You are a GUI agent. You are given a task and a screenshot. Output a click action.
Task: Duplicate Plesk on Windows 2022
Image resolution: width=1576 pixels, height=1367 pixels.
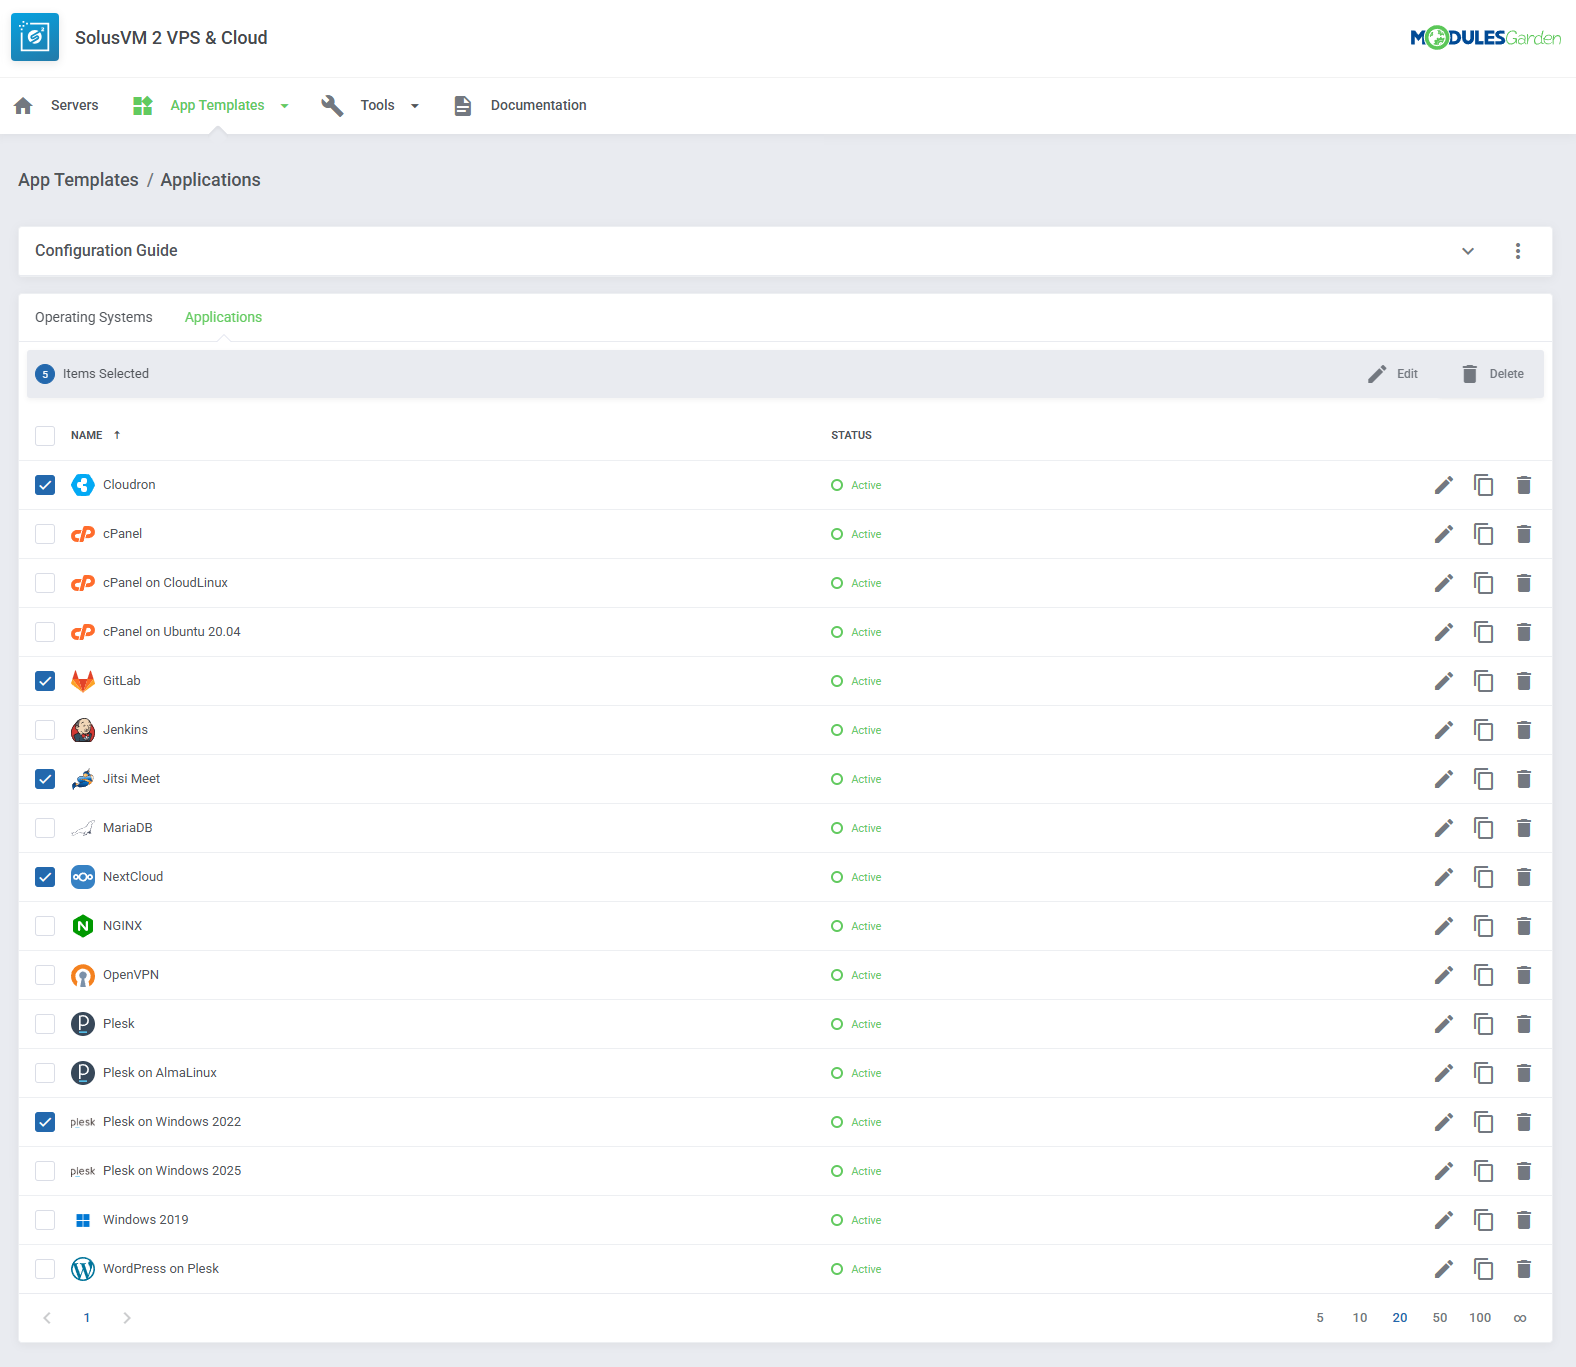click(x=1483, y=1122)
